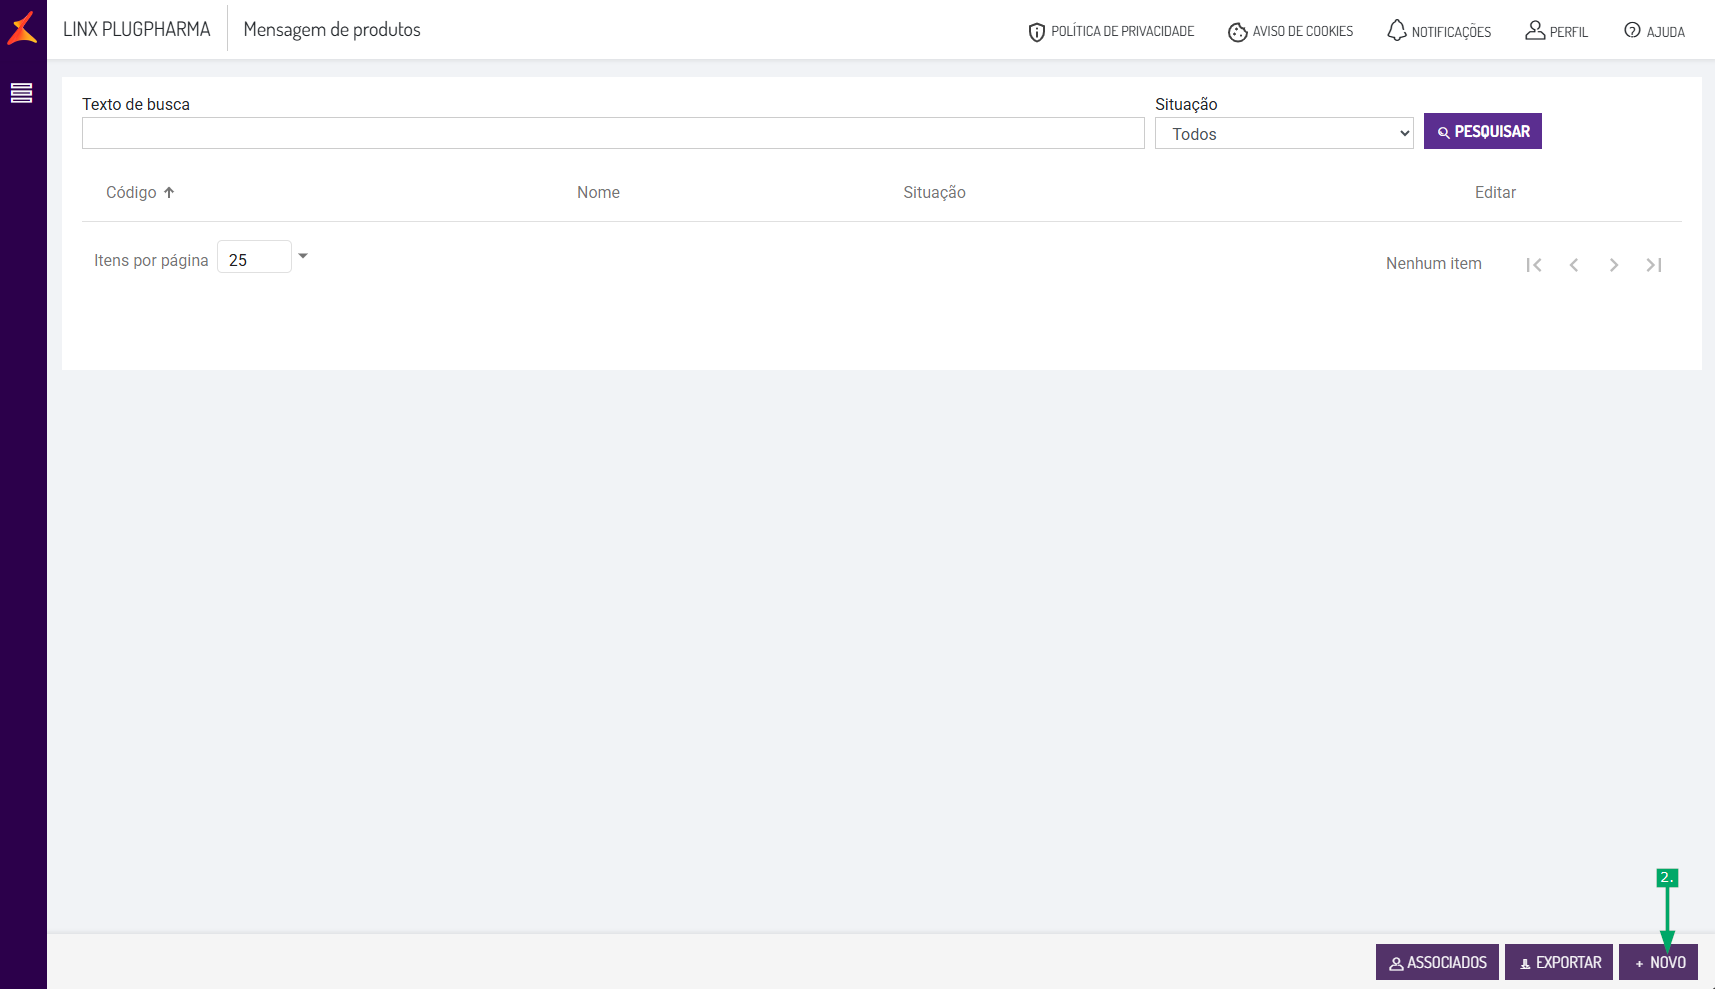Viewport: 1715px width, 989px height.
Task: Go to next page
Action: pyautogui.click(x=1614, y=264)
